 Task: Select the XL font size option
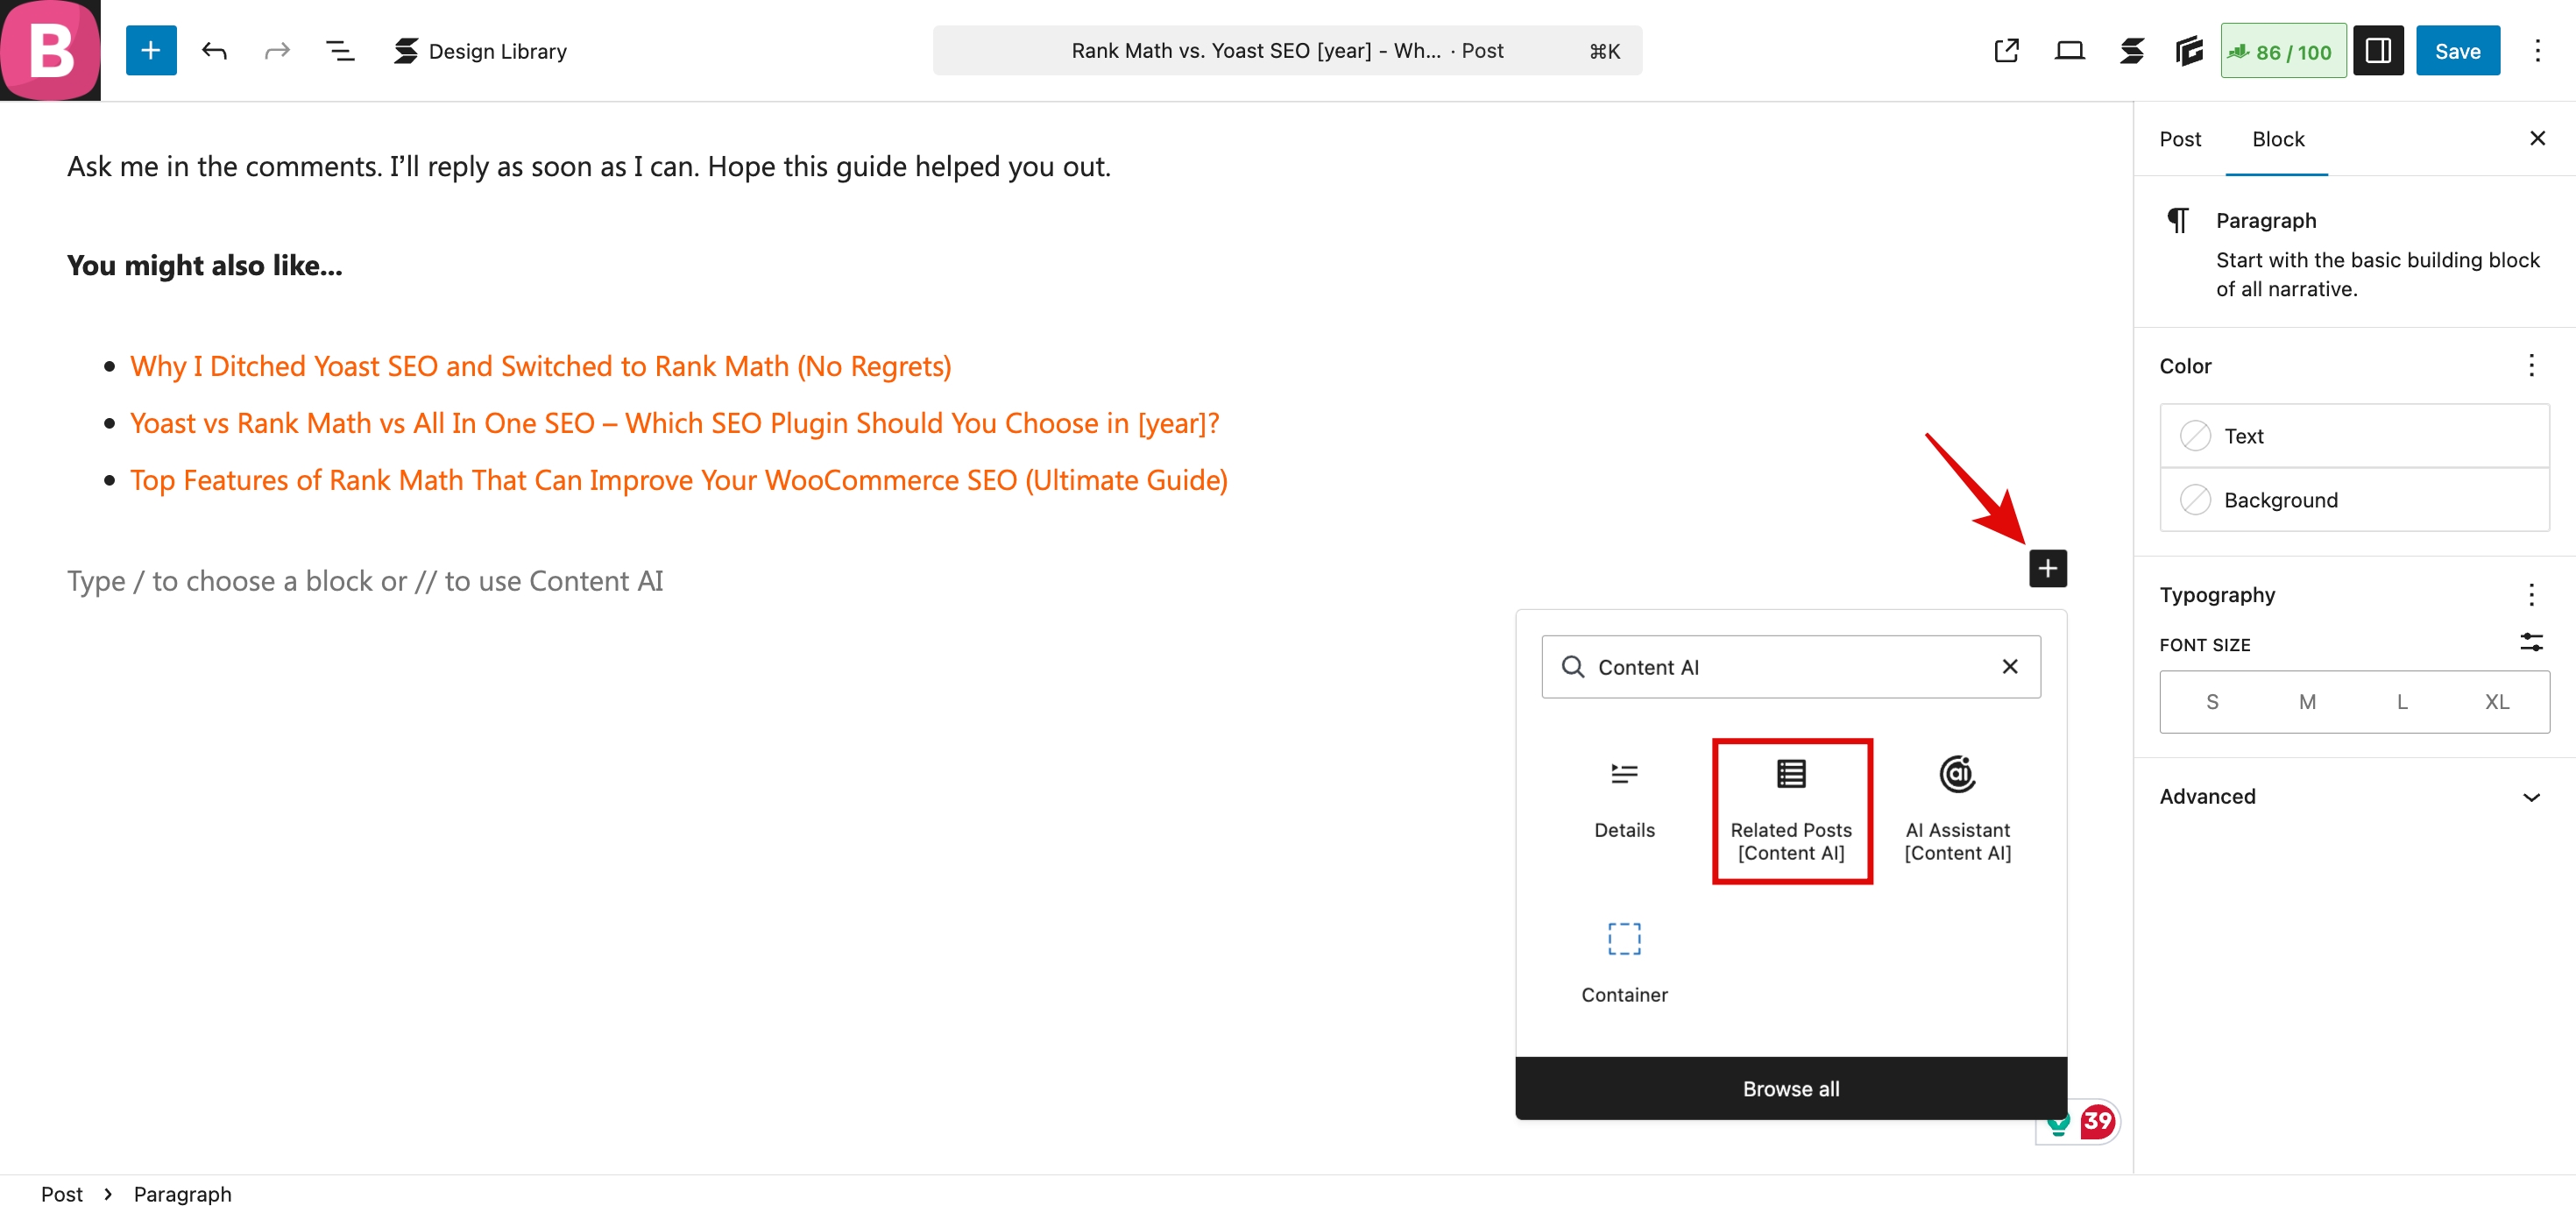(2496, 701)
